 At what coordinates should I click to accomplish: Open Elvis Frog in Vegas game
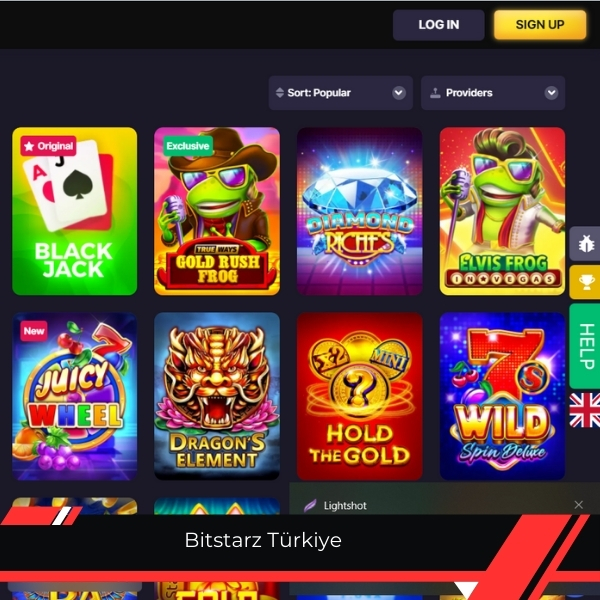[502, 211]
